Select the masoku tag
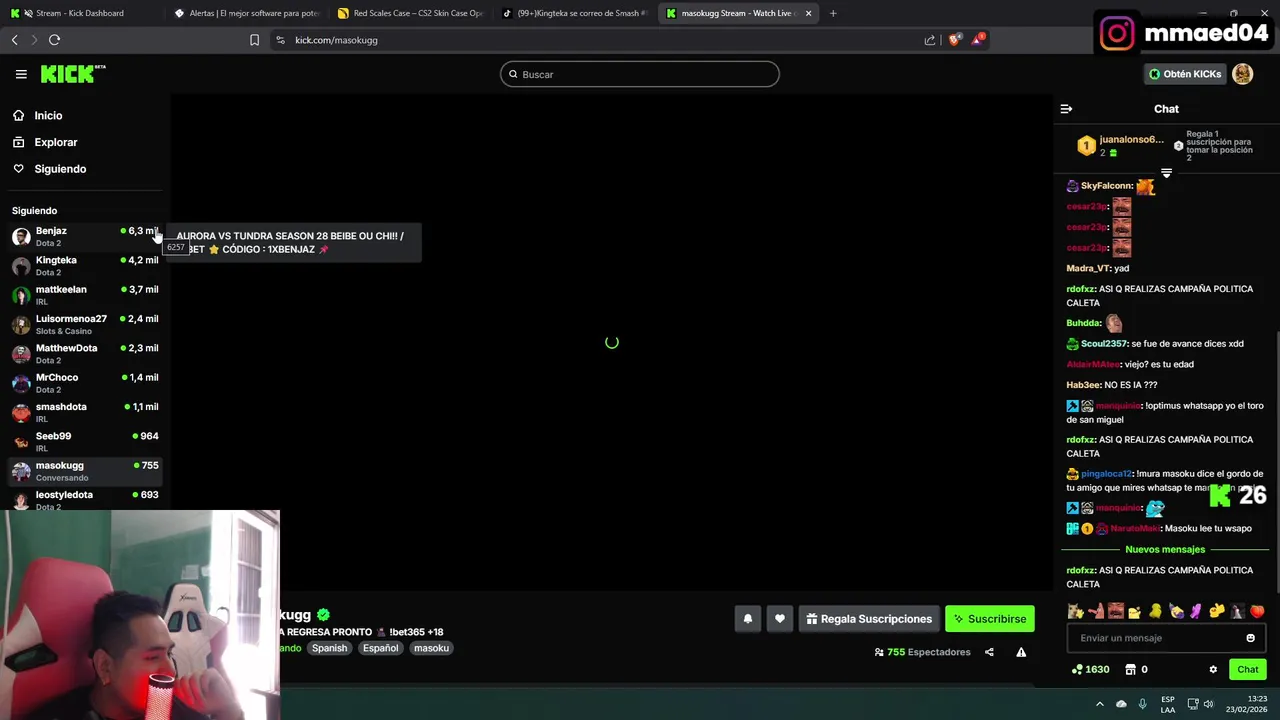1280x720 pixels. pos(431,648)
